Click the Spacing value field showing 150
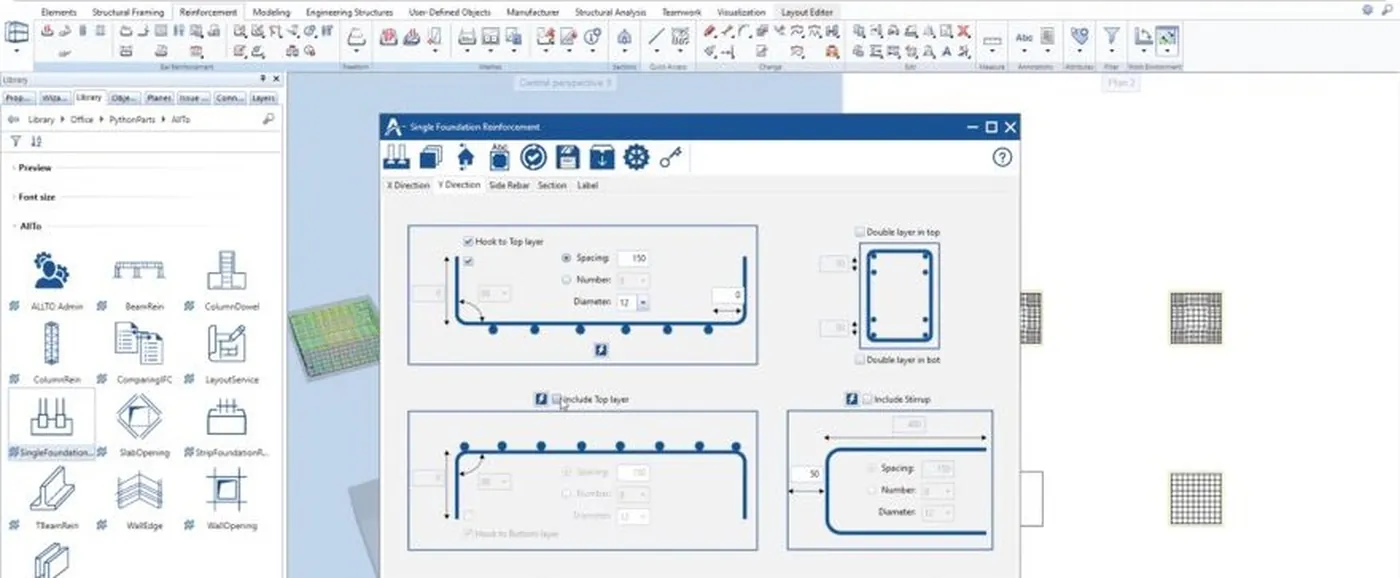Screen dimensions: 1400x578 coord(634,258)
